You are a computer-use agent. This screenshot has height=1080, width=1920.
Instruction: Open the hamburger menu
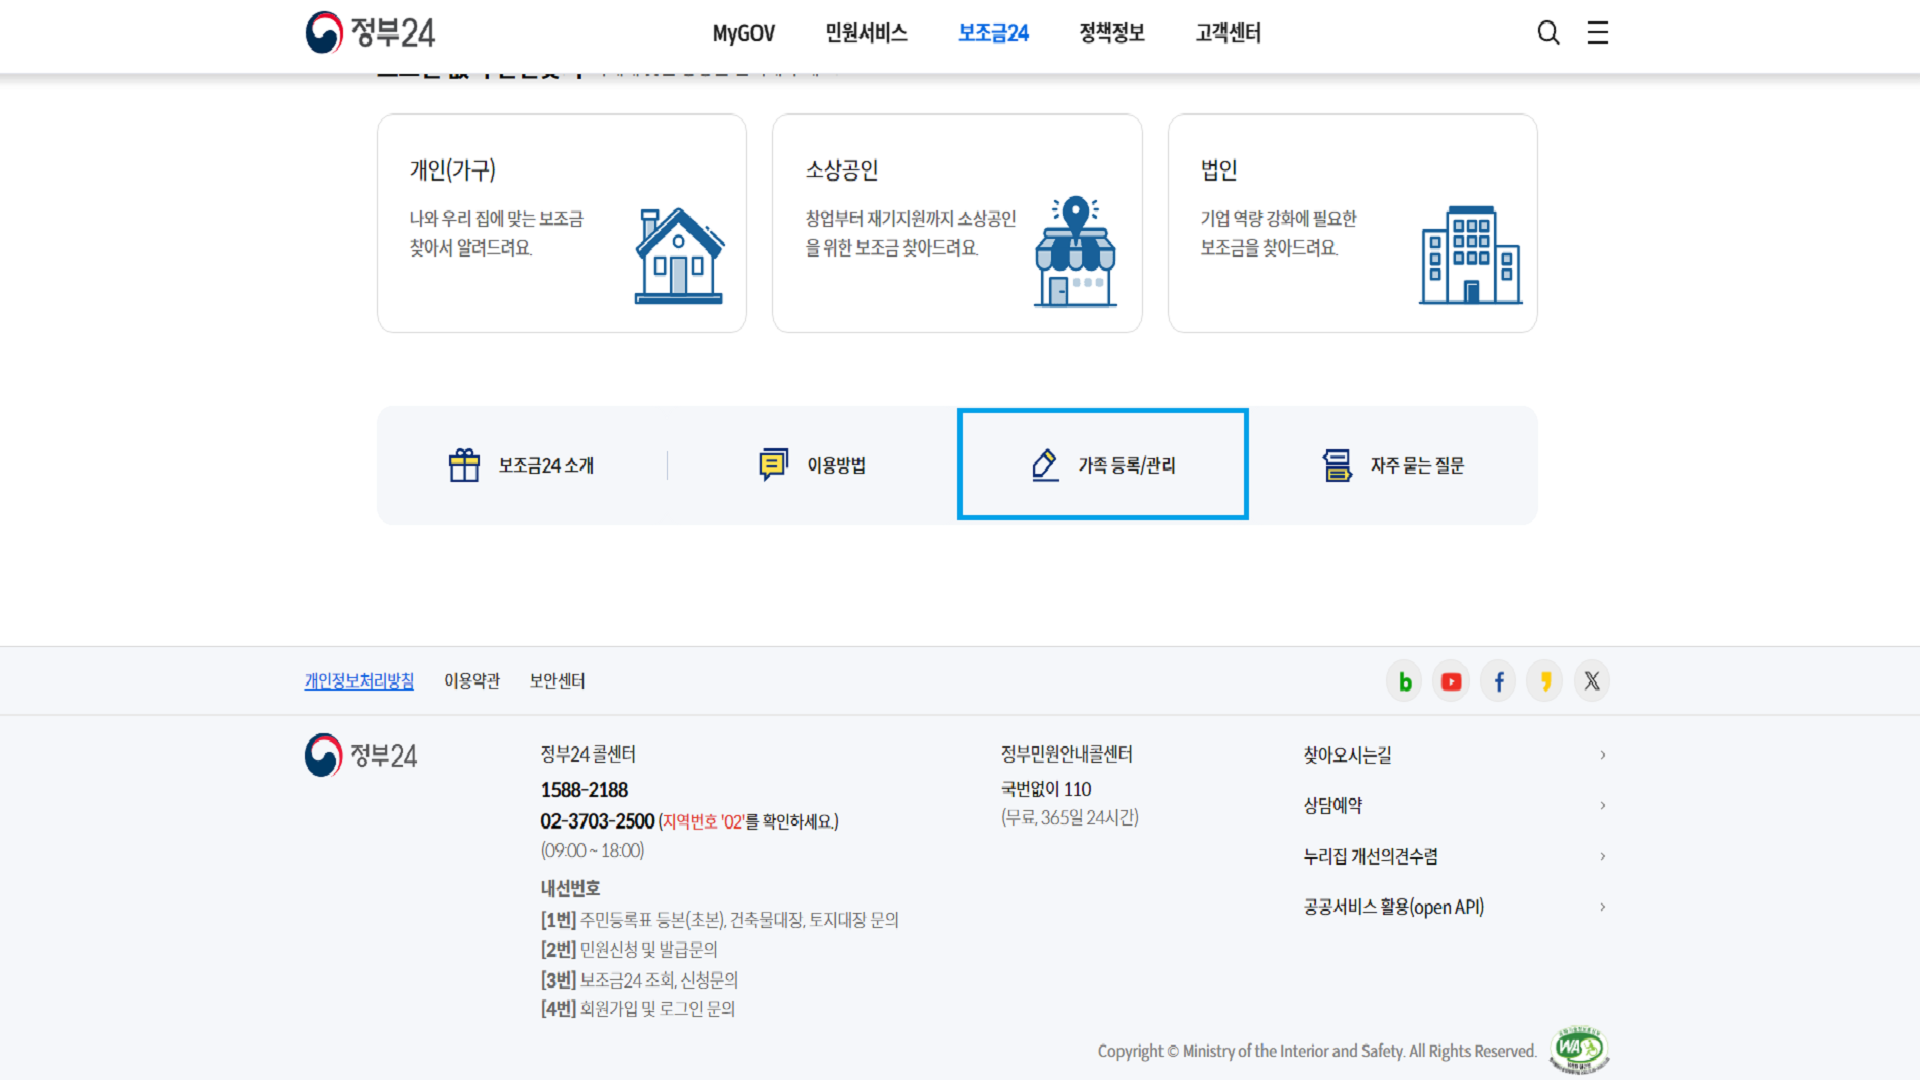pos(1597,32)
